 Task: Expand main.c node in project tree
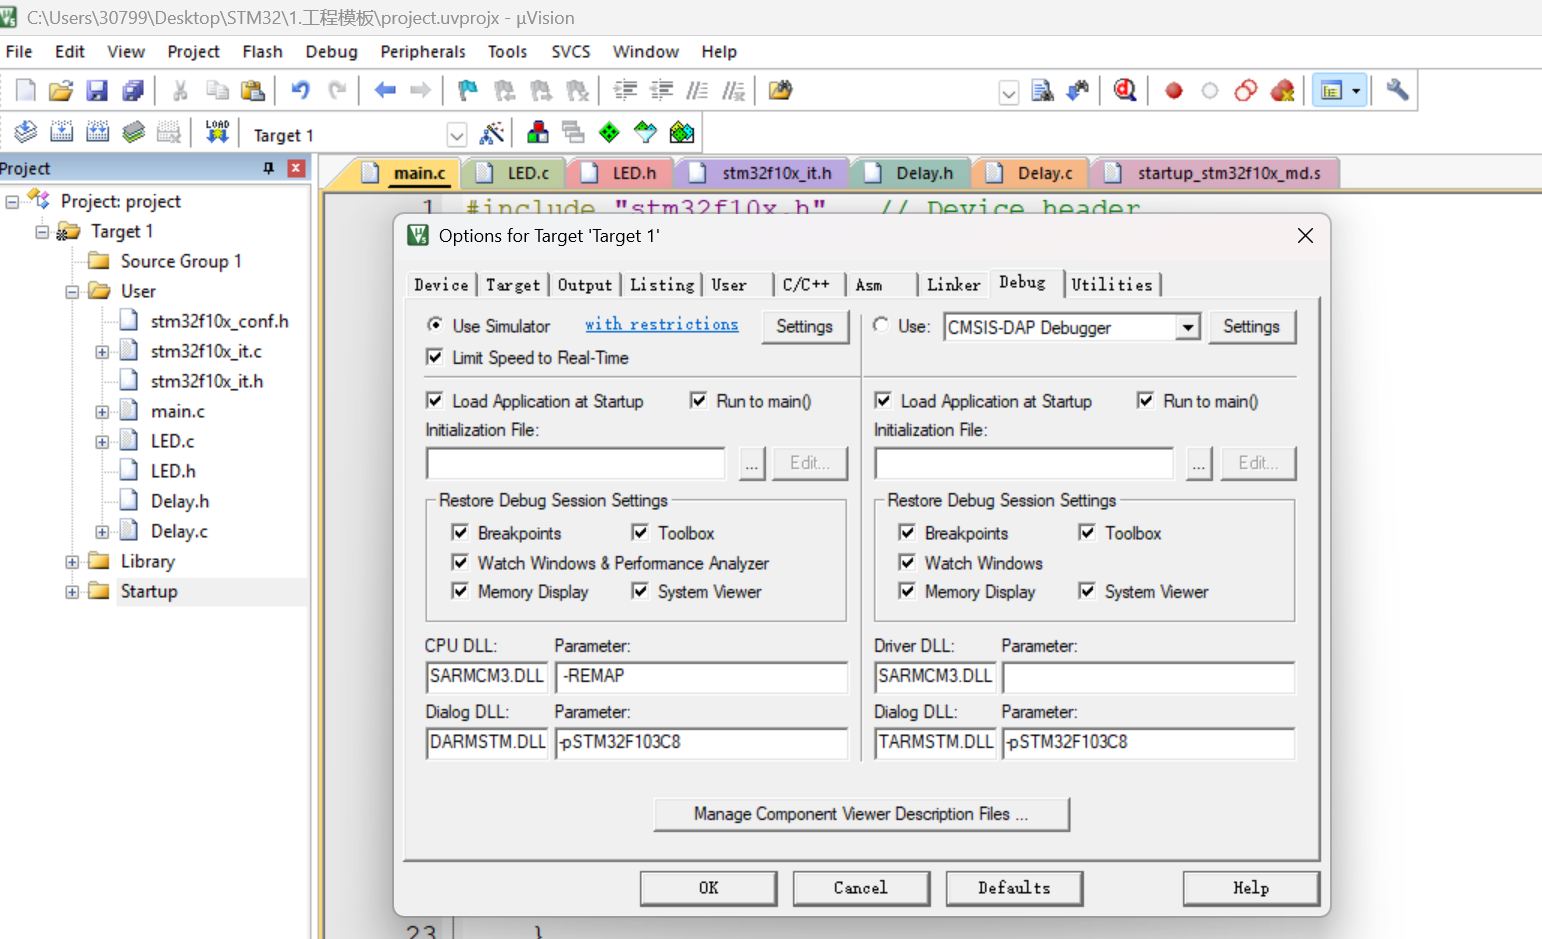point(102,412)
